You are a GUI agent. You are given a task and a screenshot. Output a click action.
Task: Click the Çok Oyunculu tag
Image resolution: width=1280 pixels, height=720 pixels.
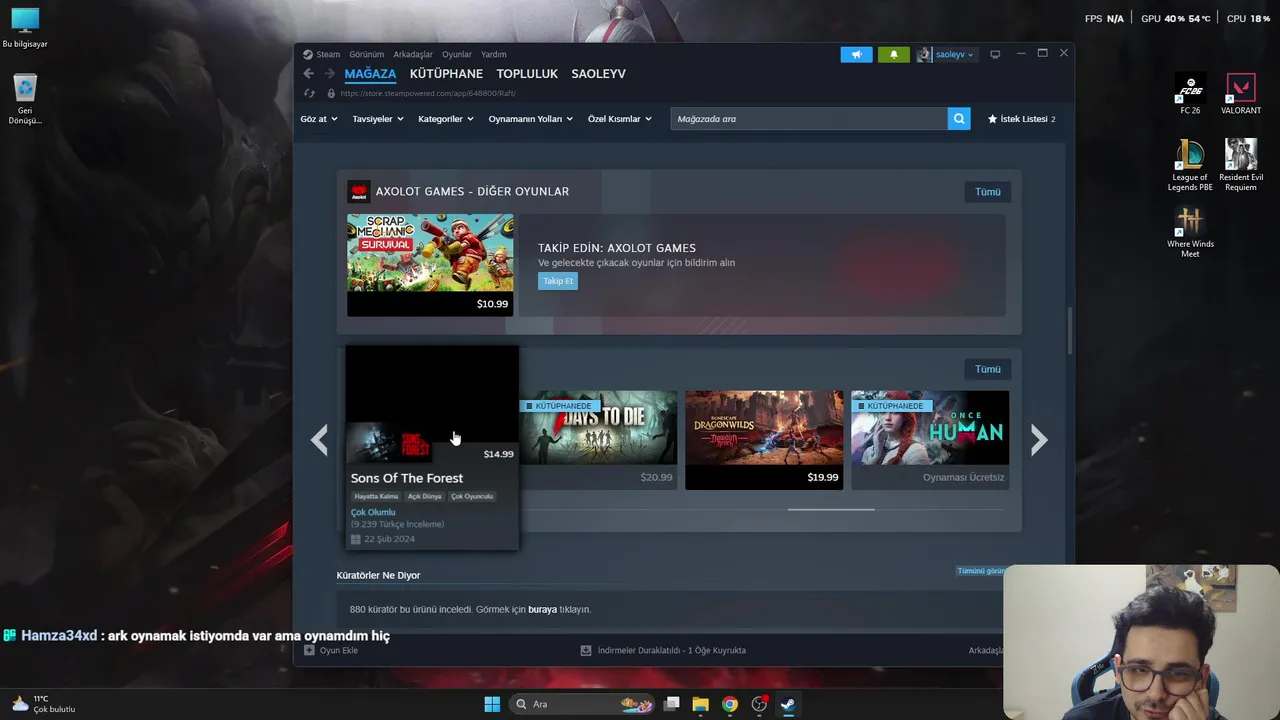(x=472, y=497)
